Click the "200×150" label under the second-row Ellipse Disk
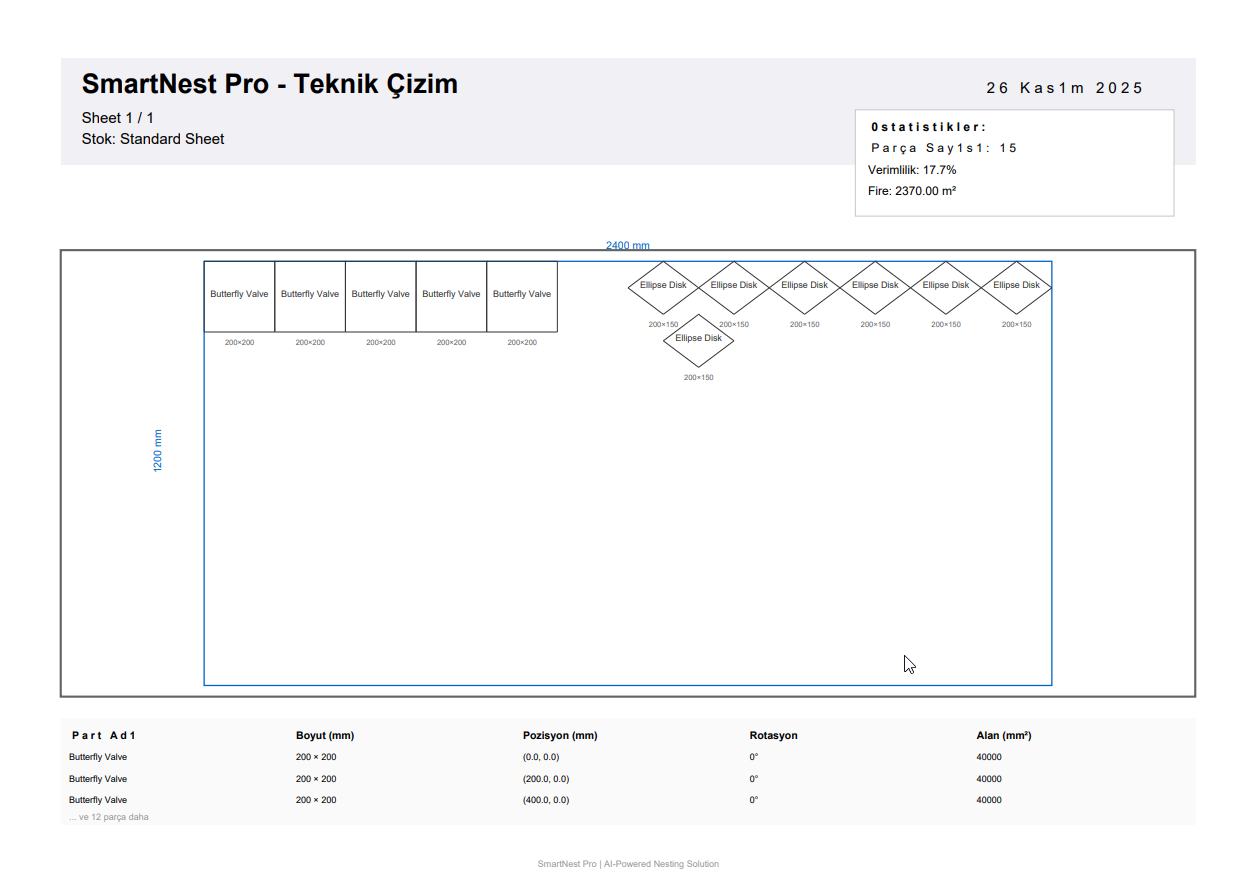The width and height of the screenshot is (1252, 878). coord(699,378)
